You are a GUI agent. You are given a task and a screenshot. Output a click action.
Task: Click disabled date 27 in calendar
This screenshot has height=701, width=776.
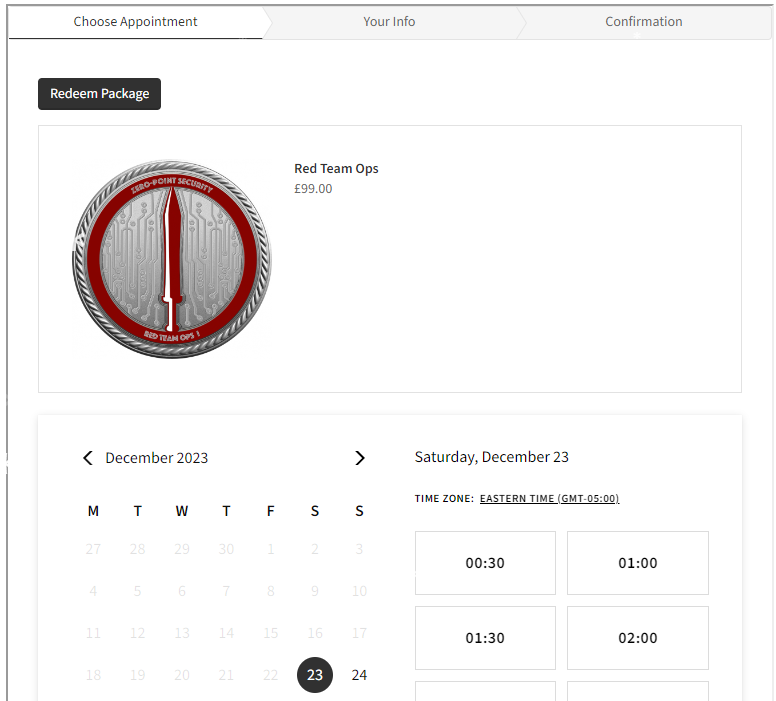coord(93,549)
